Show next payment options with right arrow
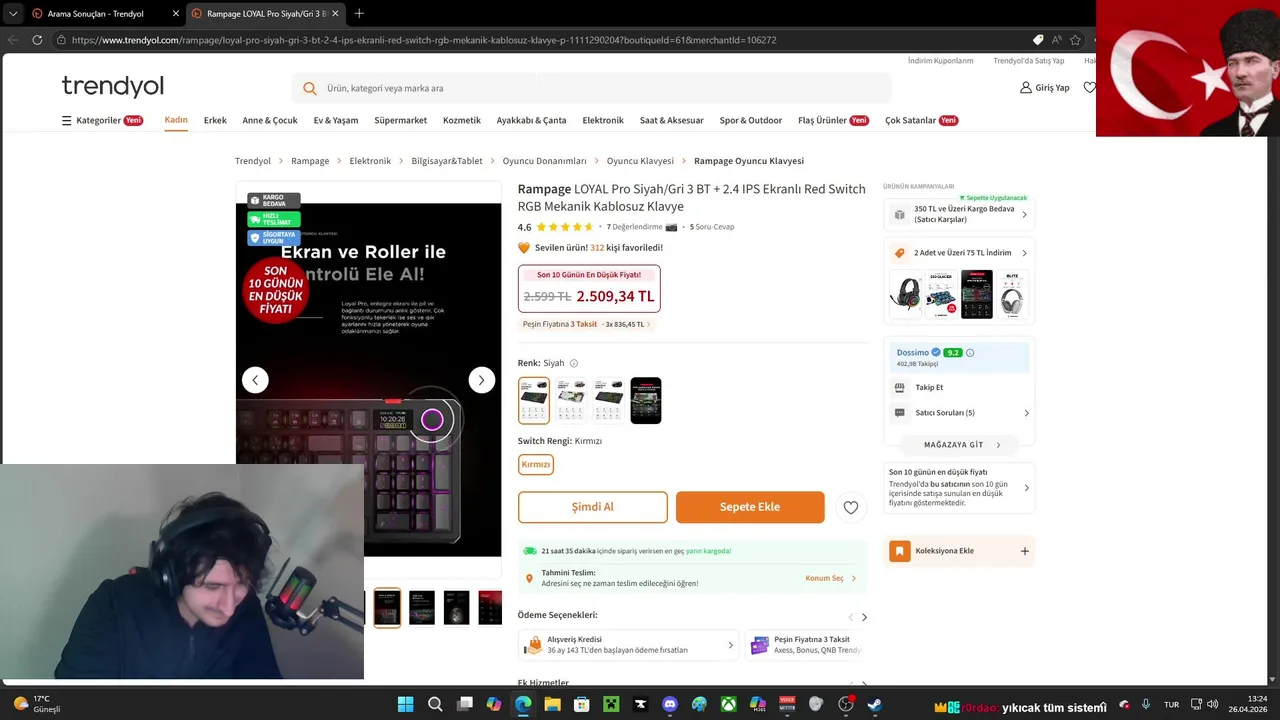 pyautogui.click(x=864, y=617)
